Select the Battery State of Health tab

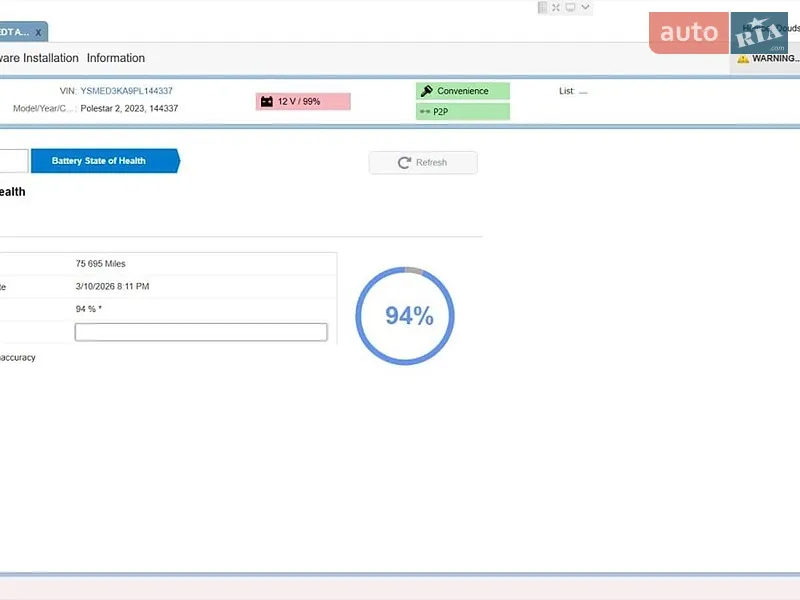(105, 161)
